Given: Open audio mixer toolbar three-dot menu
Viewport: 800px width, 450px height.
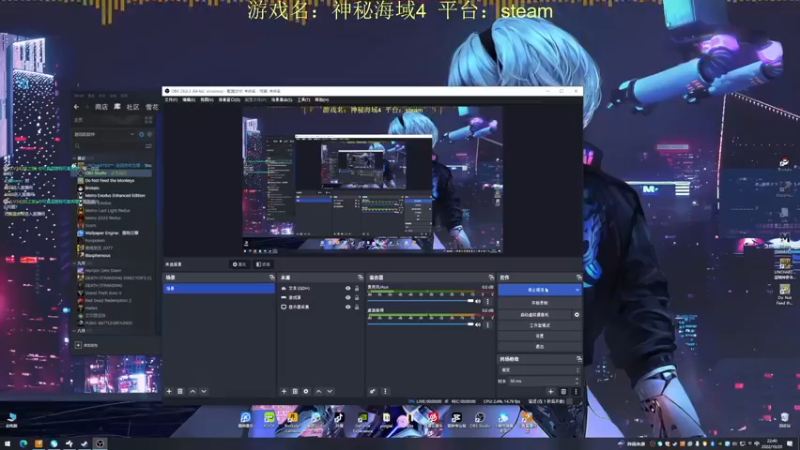Looking at the screenshot, I should tap(385, 391).
